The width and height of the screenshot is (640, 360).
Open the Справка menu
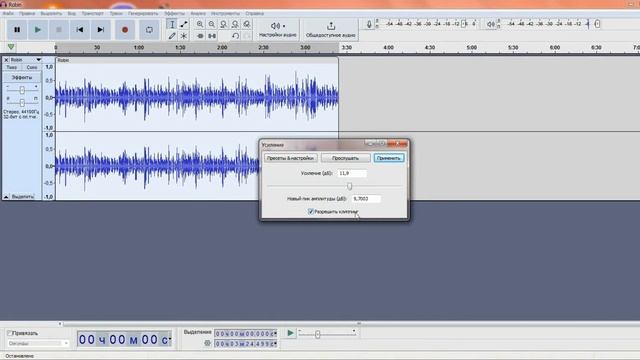[x=254, y=13]
